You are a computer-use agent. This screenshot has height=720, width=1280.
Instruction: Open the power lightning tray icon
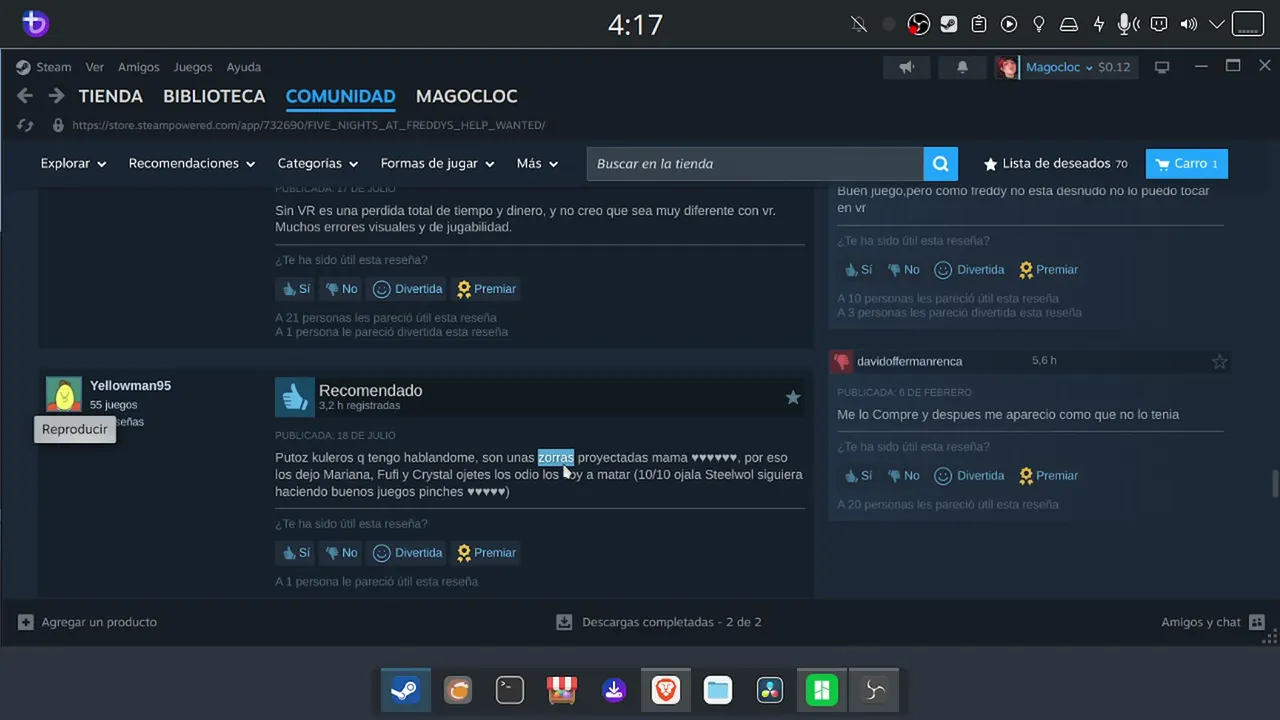click(1099, 24)
